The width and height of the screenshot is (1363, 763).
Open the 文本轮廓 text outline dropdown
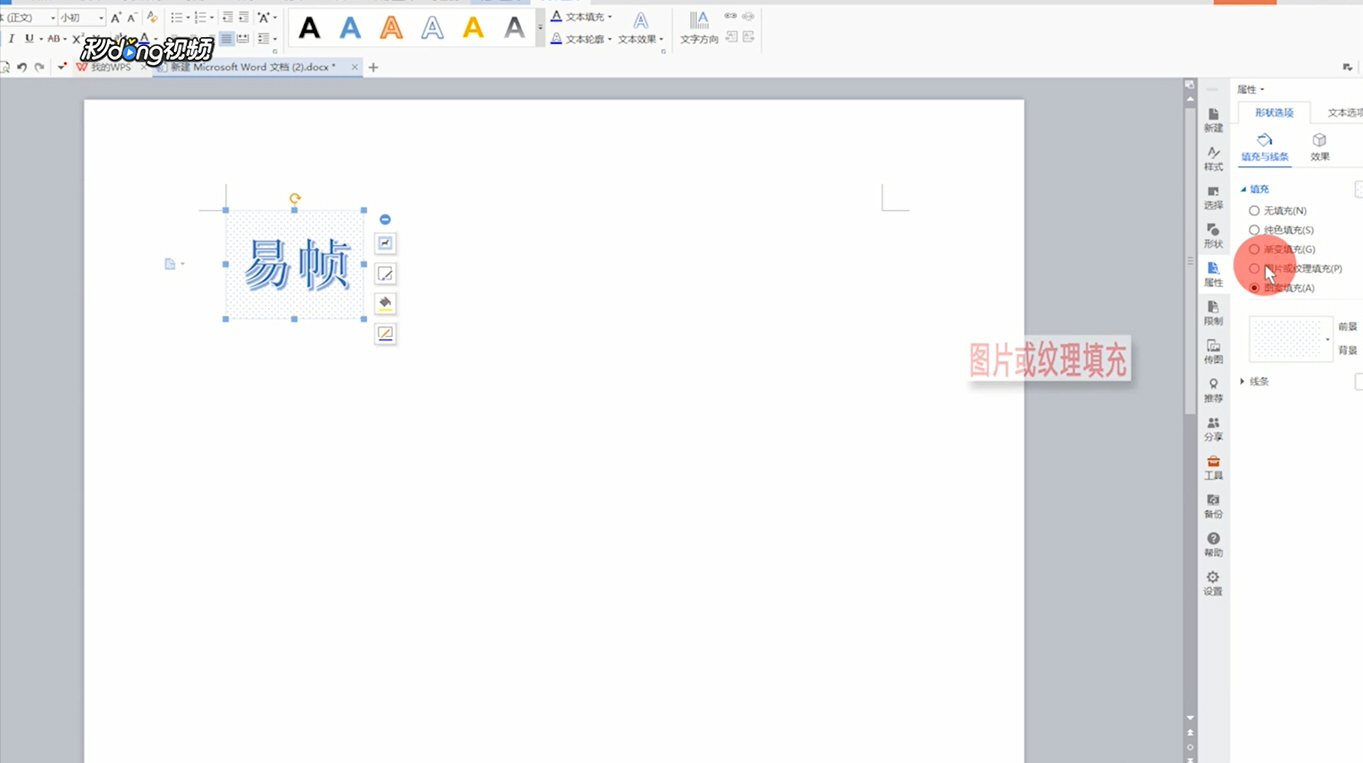pyautogui.click(x=581, y=39)
